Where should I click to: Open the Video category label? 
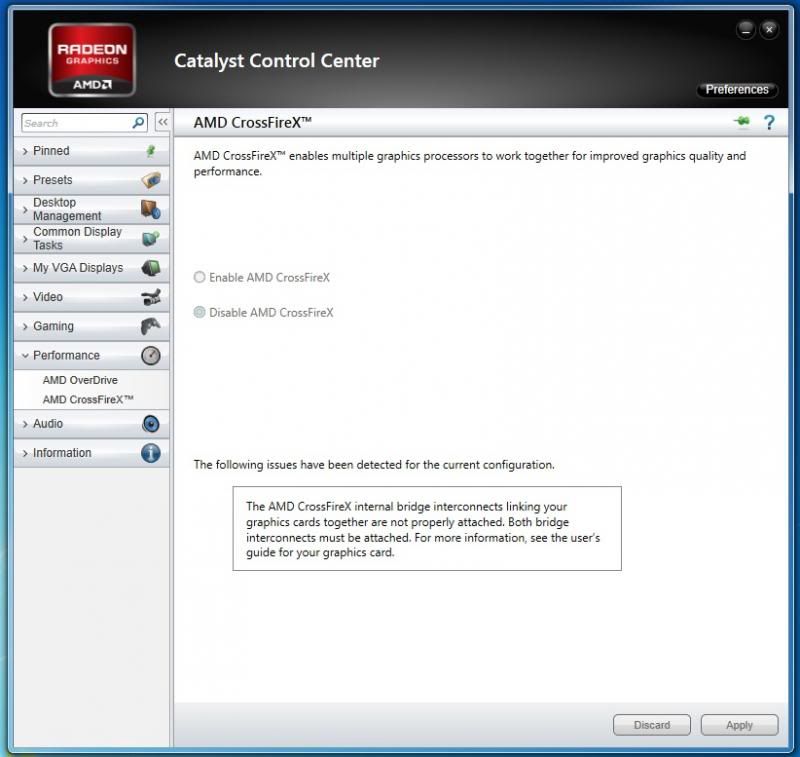click(x=48, y=297)
